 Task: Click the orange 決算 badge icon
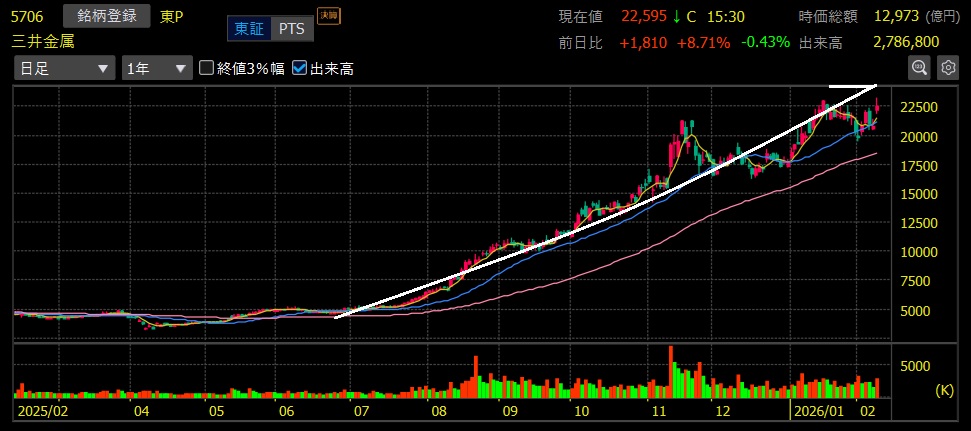coord(327,15)
